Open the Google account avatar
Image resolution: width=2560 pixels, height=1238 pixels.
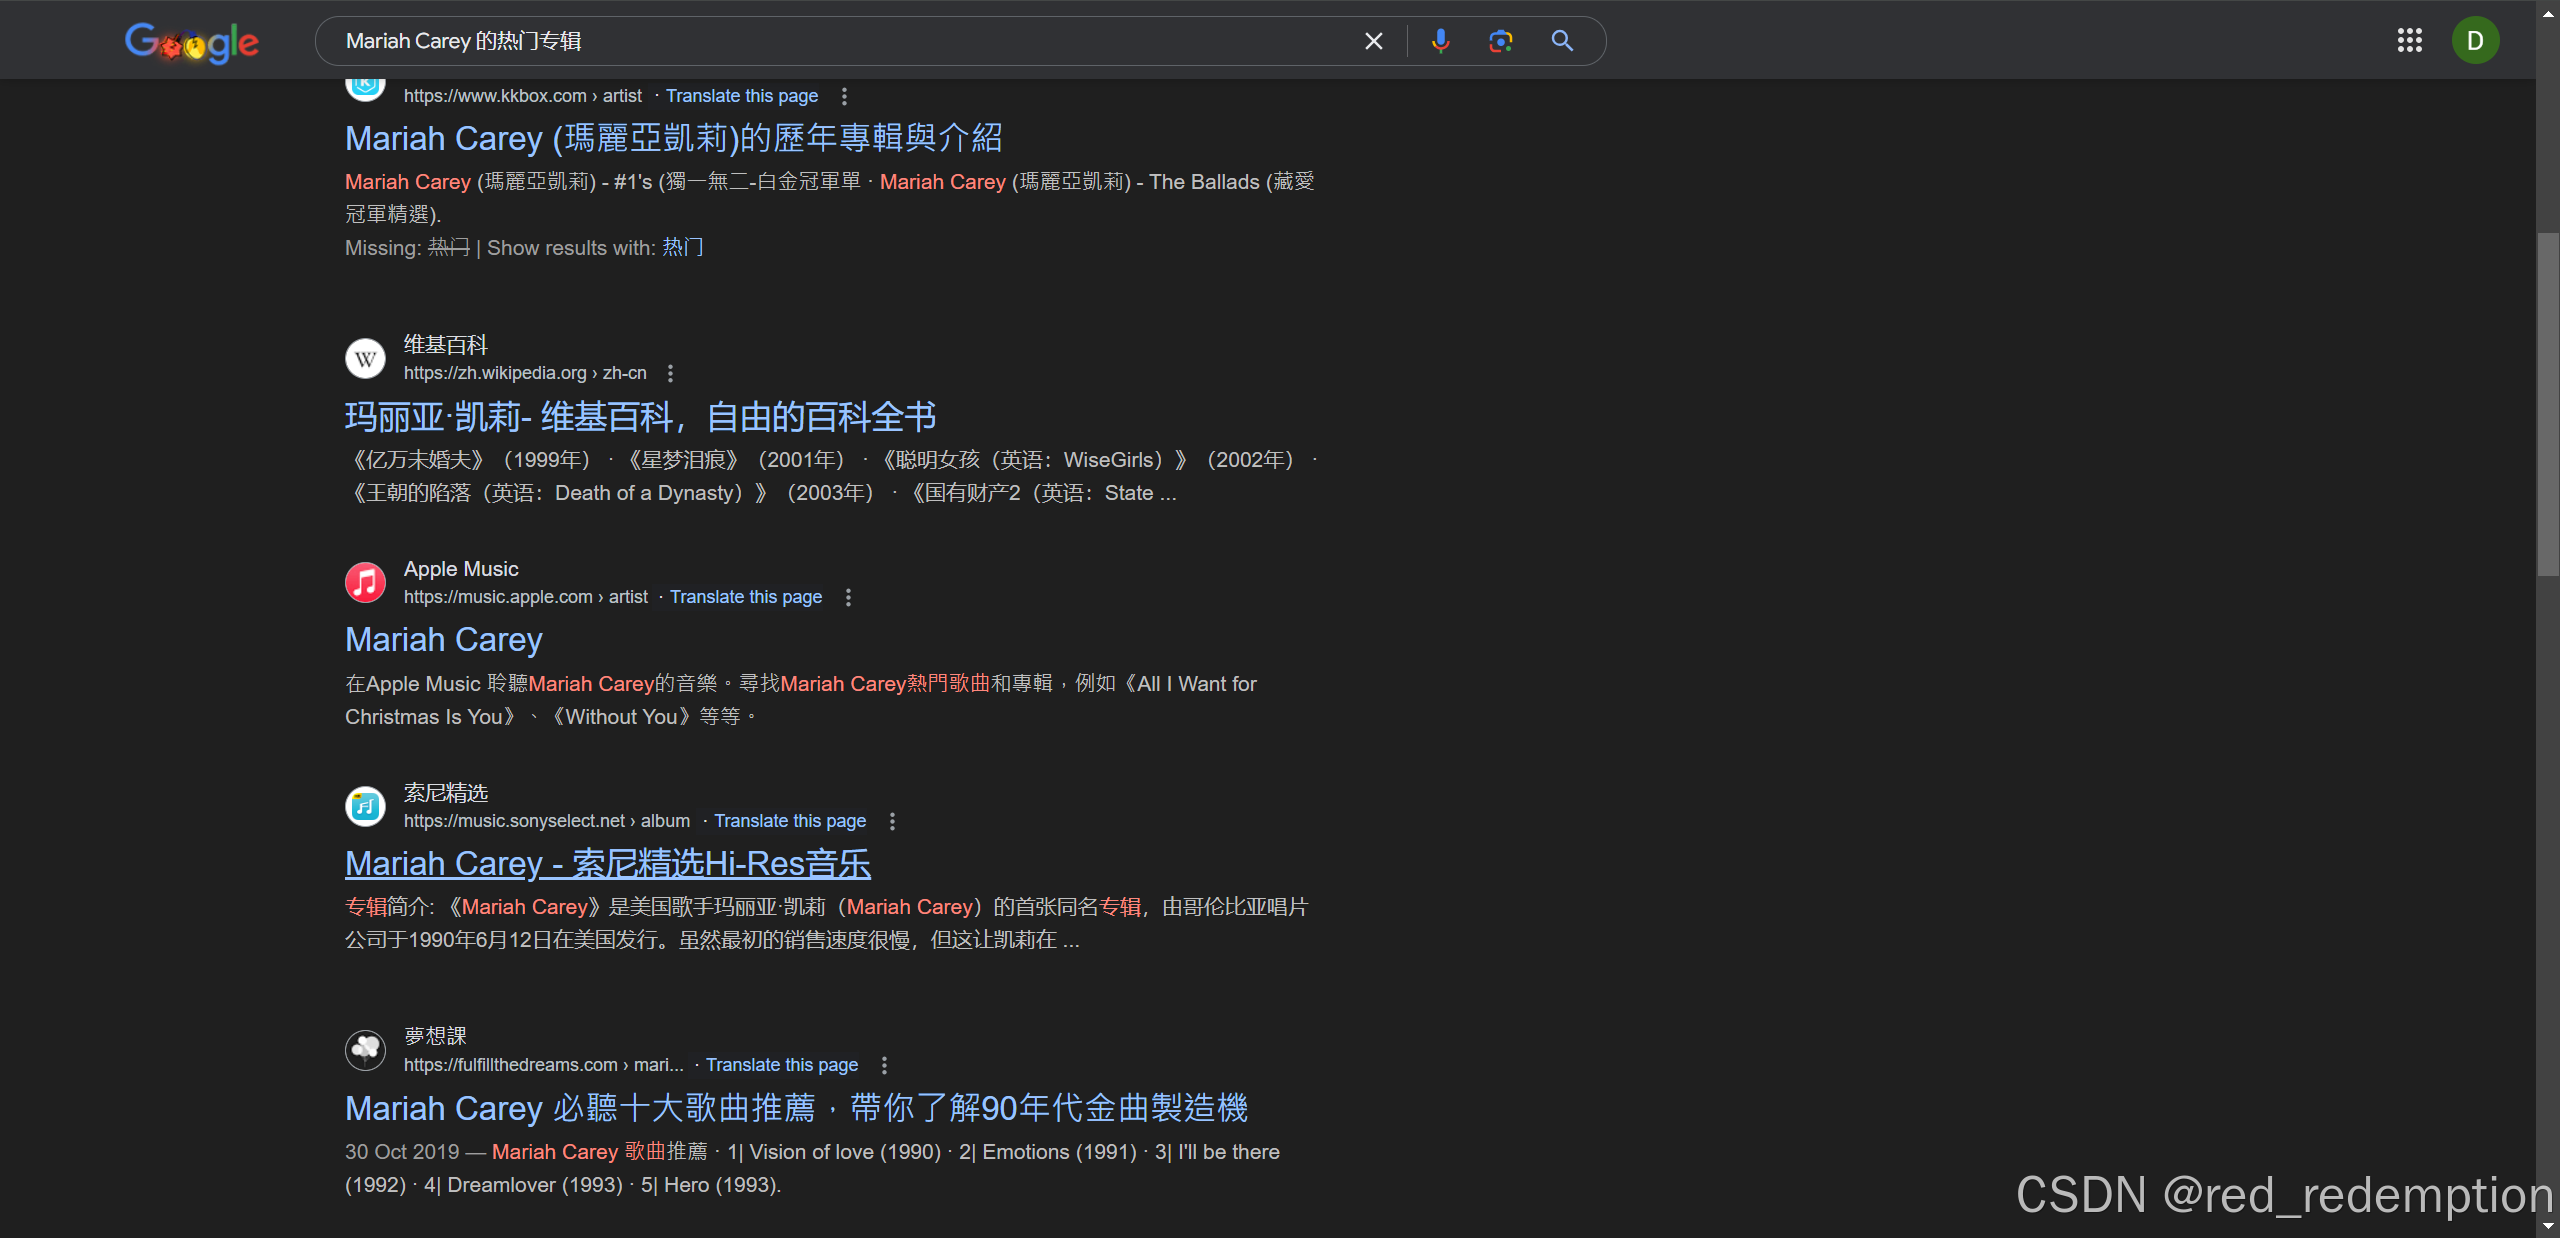click(x=2475, y=41)
